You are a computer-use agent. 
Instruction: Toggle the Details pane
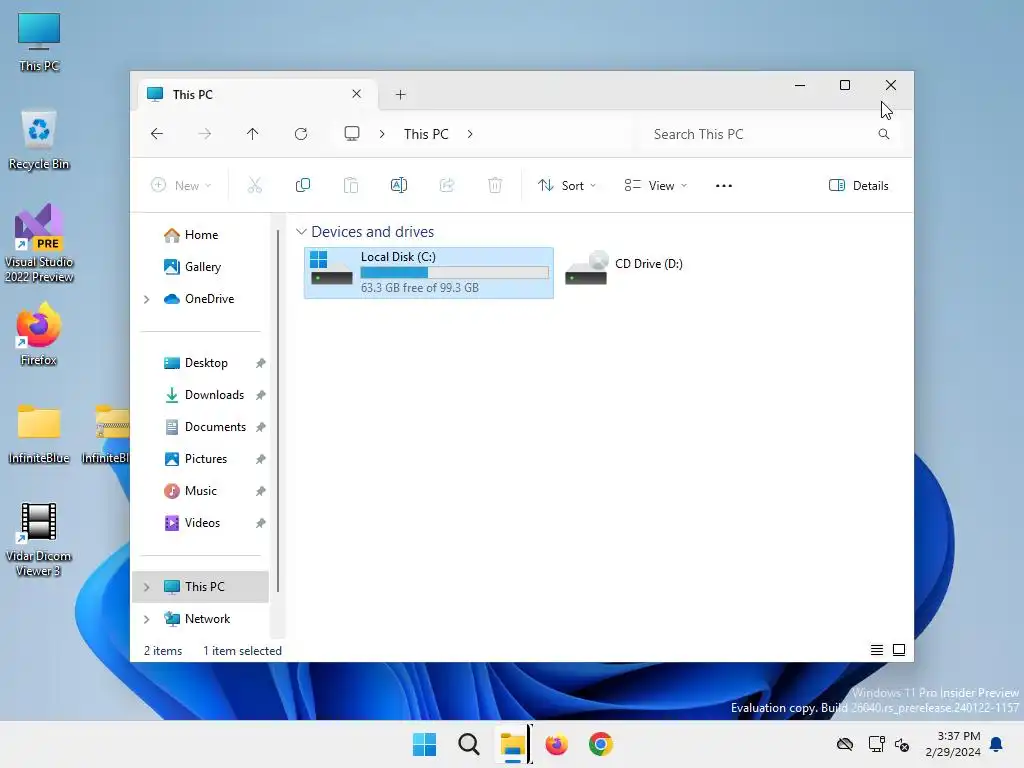click(x=858, y=185)
